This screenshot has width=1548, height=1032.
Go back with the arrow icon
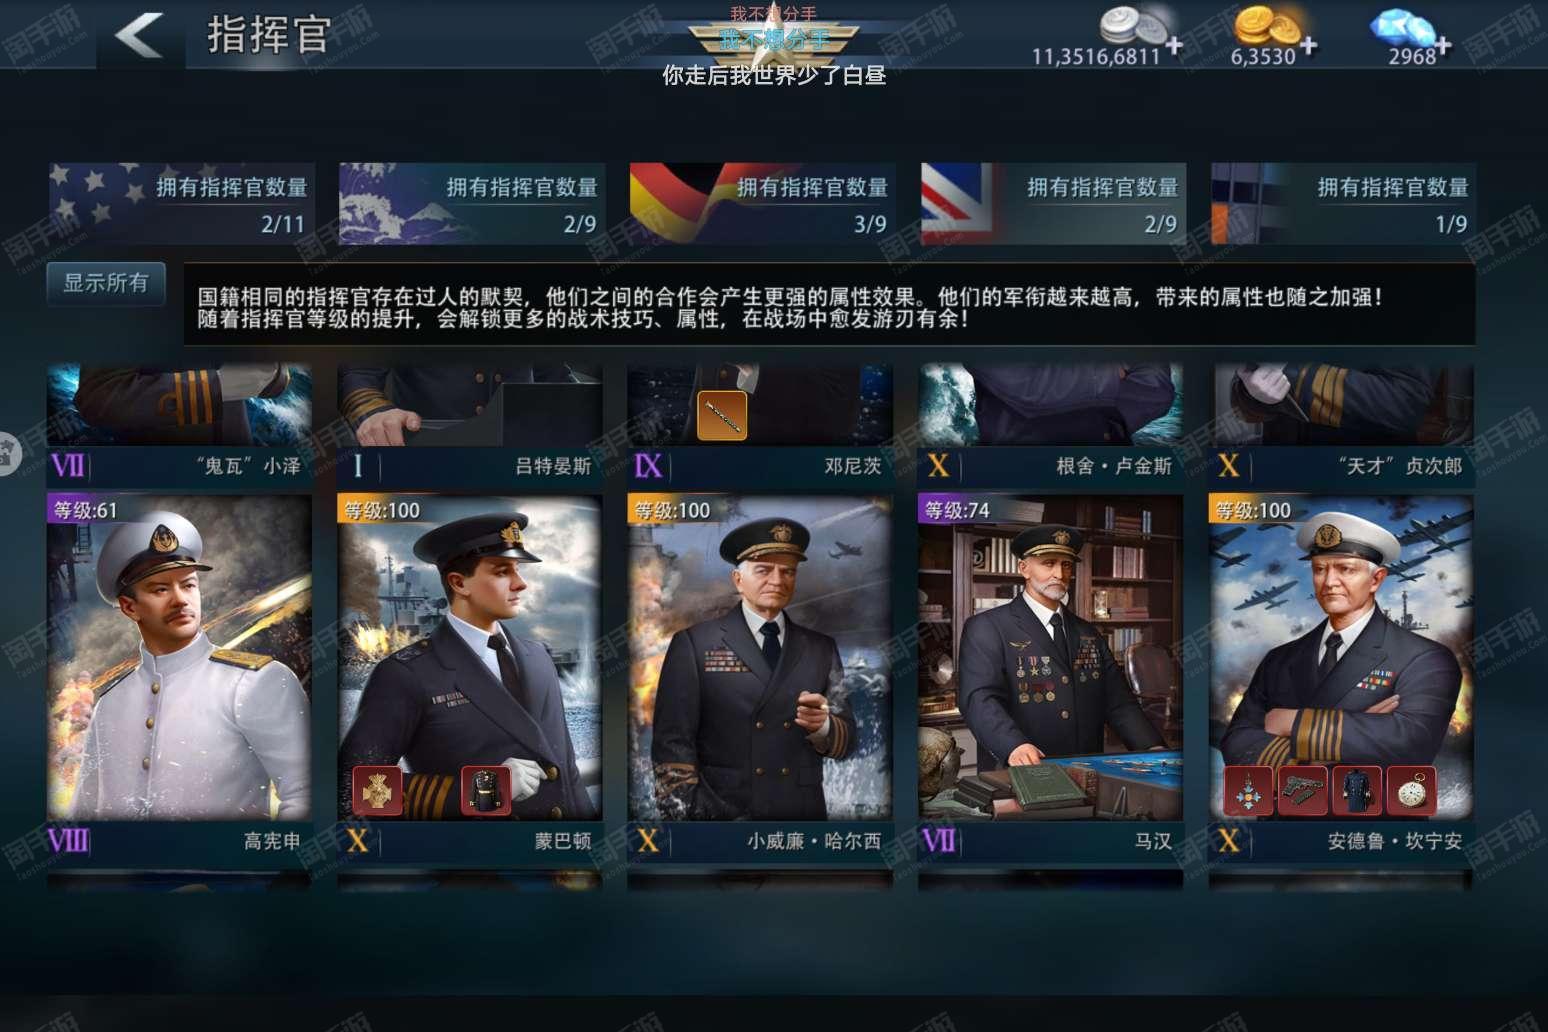(139, 36)
